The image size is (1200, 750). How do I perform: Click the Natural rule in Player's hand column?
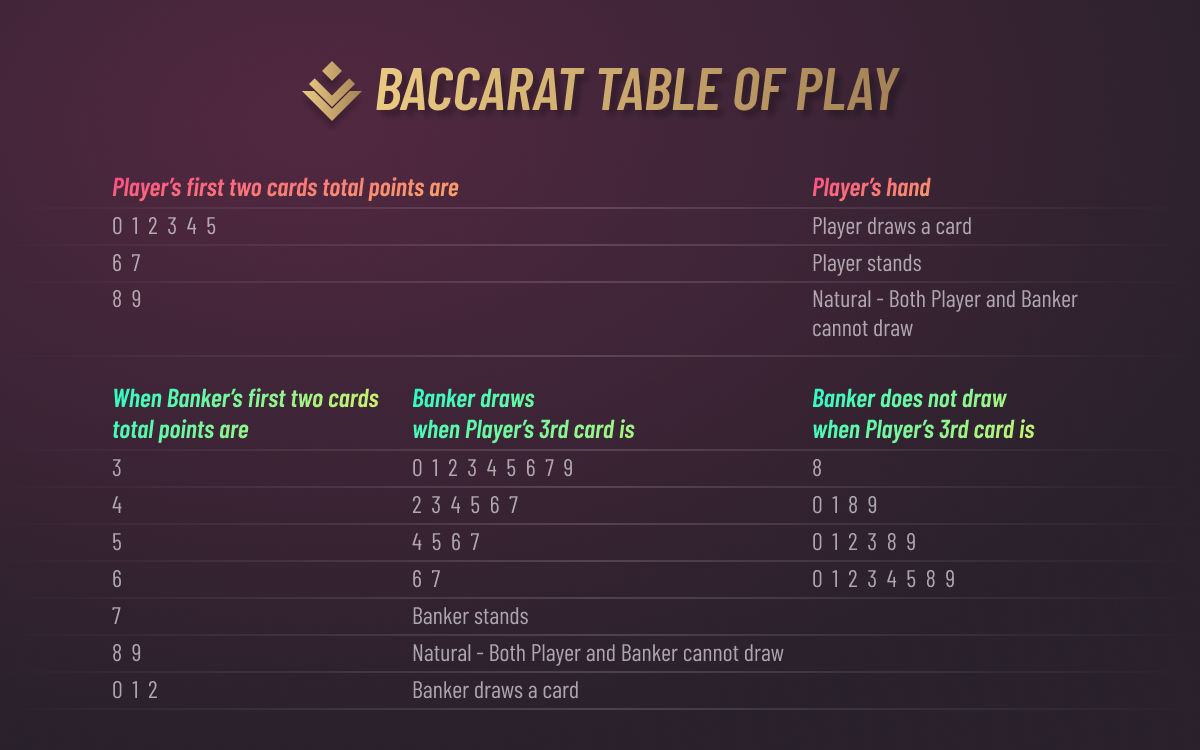[x=945, y=314]
